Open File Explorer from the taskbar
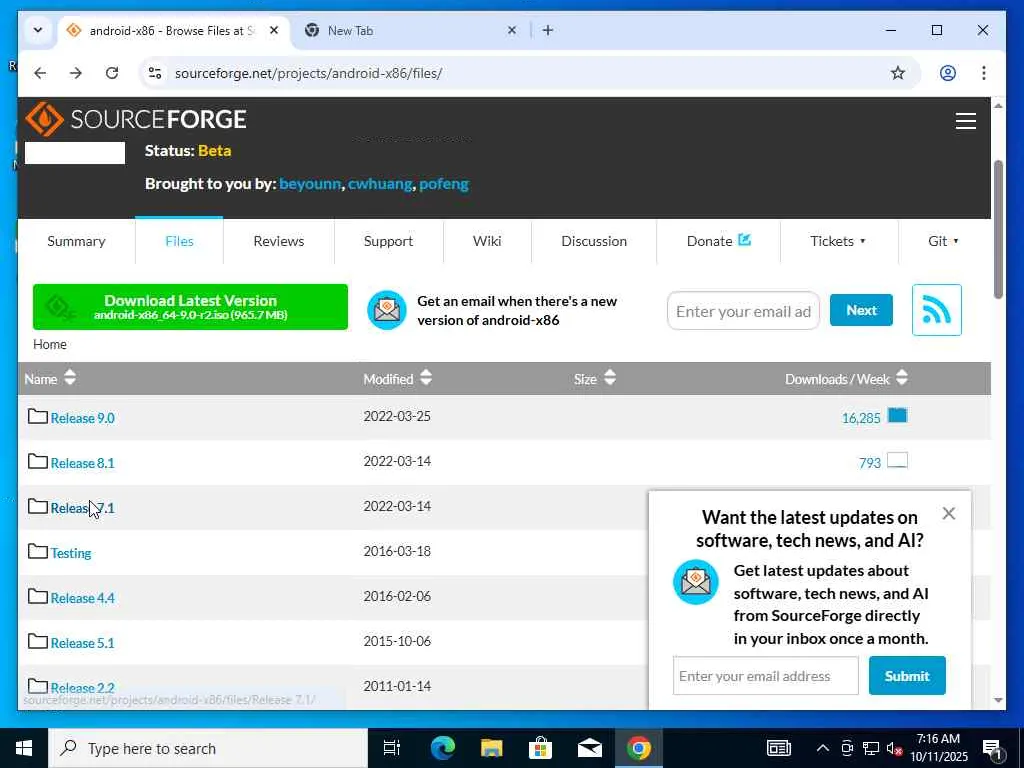The width and height of the screenshot is (1024, 768). coord(492,748)
